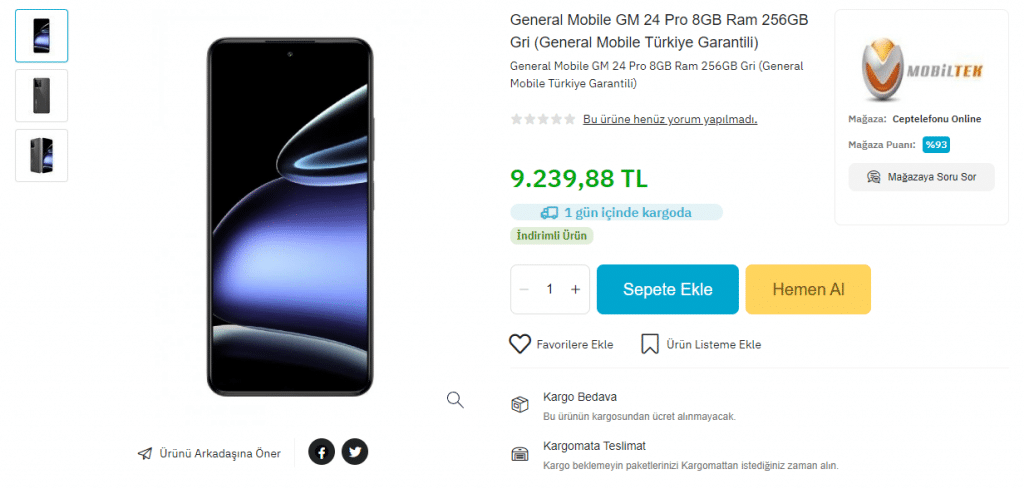Viewport: 1024px width, 489px height.
Task: Click the magnifier zoom icon on product image
Action: pyautogui.click(x=455, y=400)
